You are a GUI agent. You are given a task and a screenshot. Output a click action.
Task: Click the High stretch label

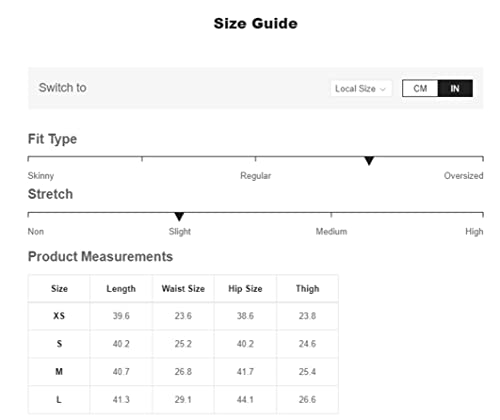click(474, 231)
